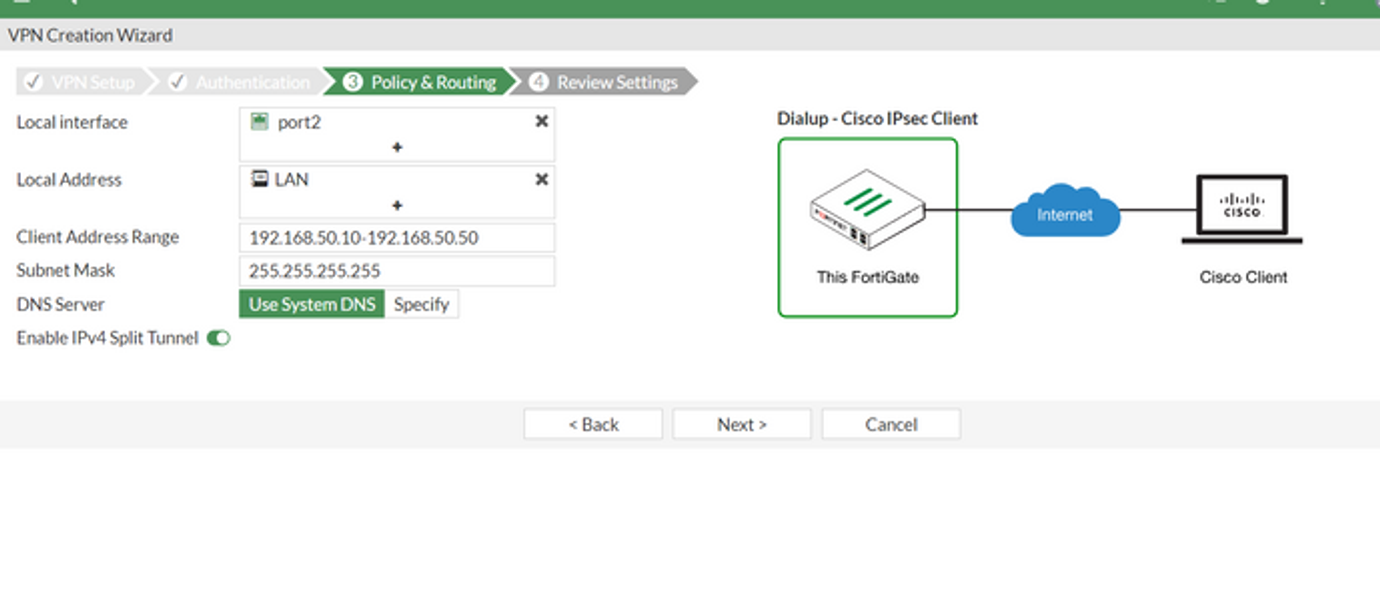Open the Authentication wizard step
Image resolution: width=1380 pixels, height=589 pixels.
coord(241,82)
